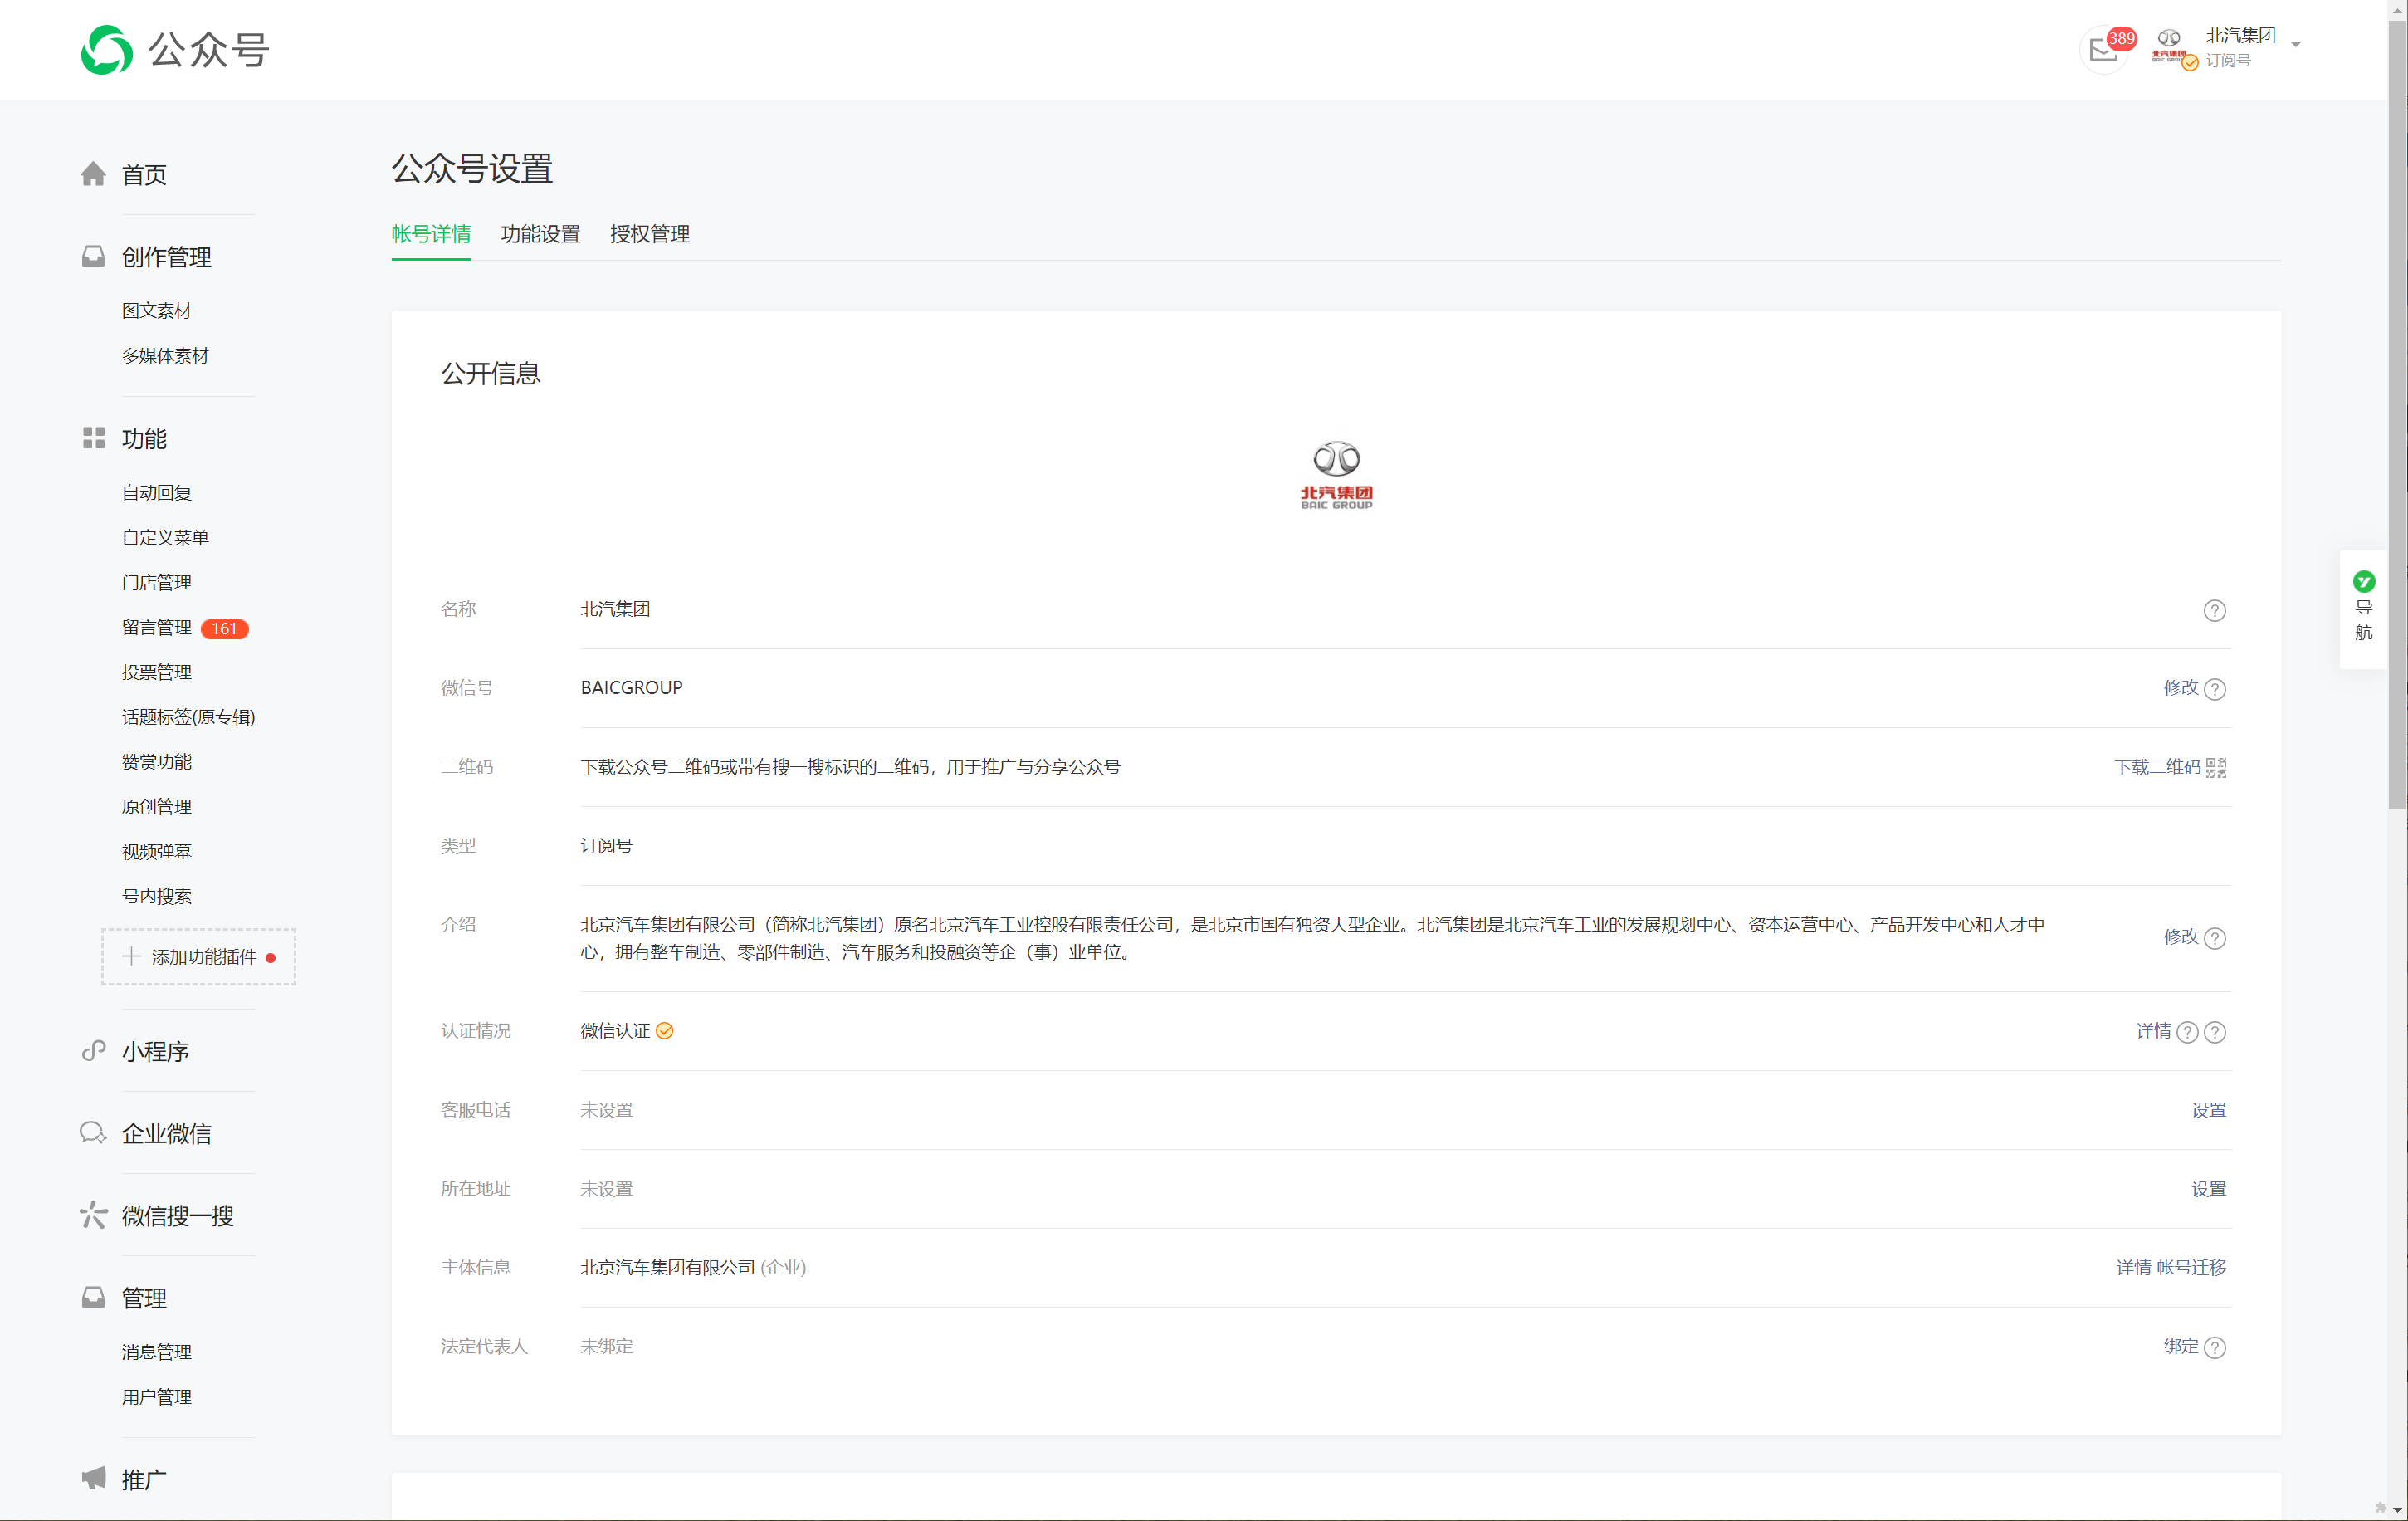Click the help icon beside 法定代表人 绑定

(2214, 1347)
